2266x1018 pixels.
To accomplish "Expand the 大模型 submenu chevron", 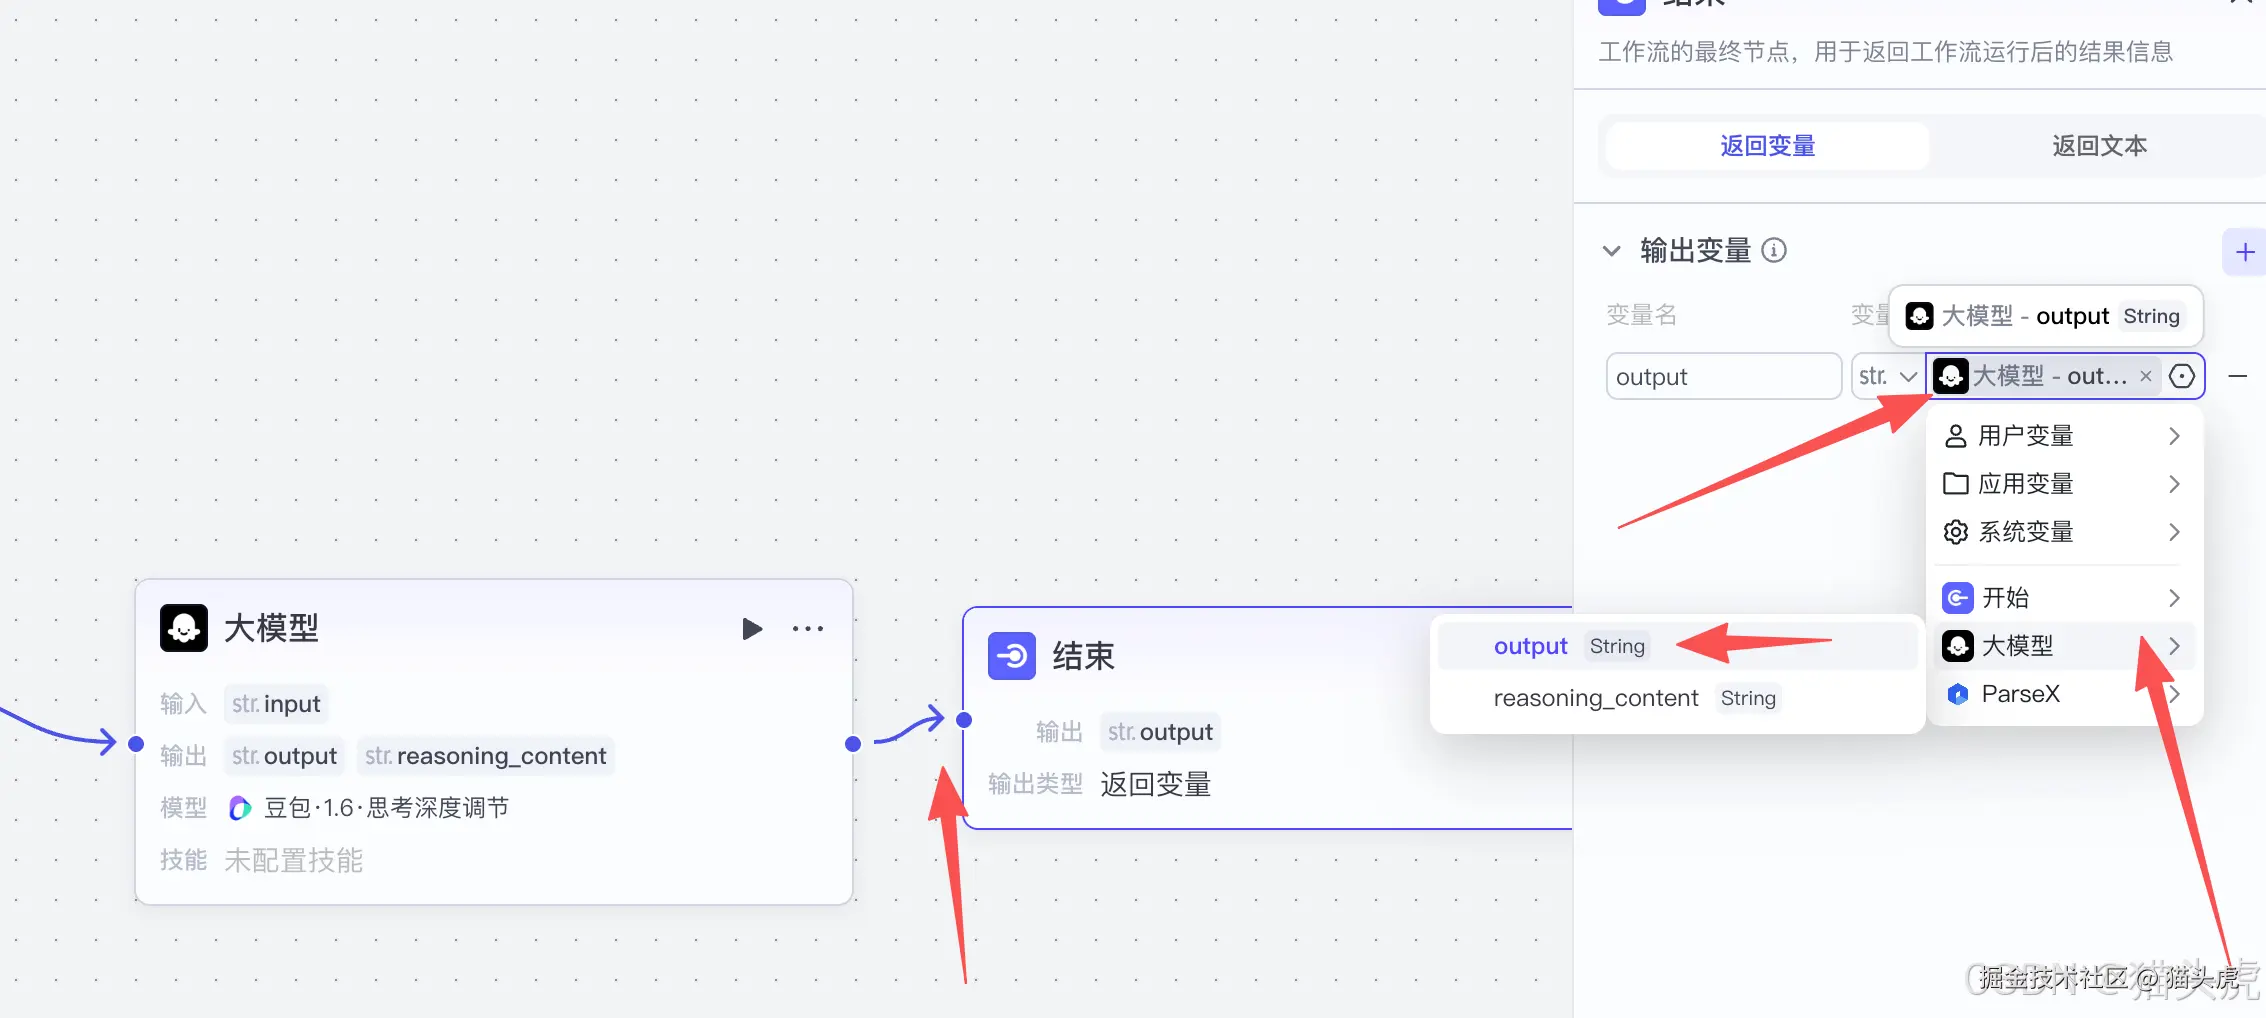I will tap(2173, 645).
